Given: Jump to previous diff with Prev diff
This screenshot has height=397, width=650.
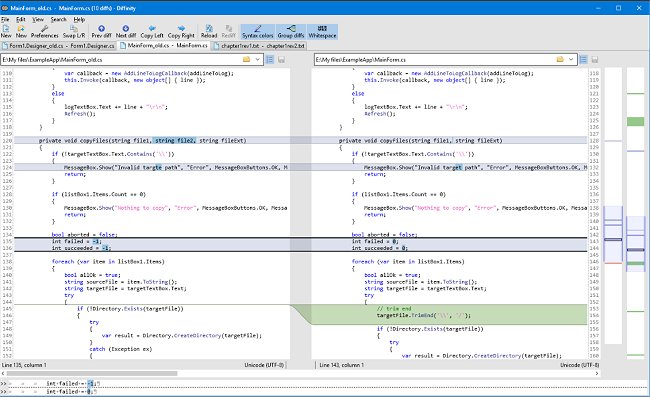Looking at the screenshot, I should click(101, 31).
